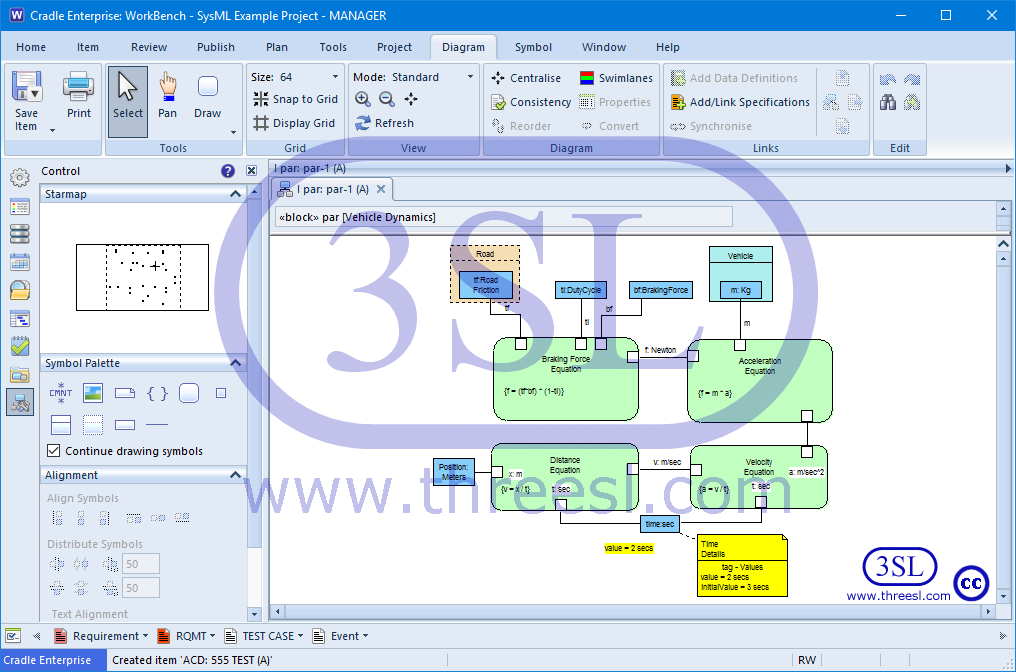This screenshot has height=672, width=1016.
Task: Choose the comment symbol in Symbol Palette
Action: (61, 393)
